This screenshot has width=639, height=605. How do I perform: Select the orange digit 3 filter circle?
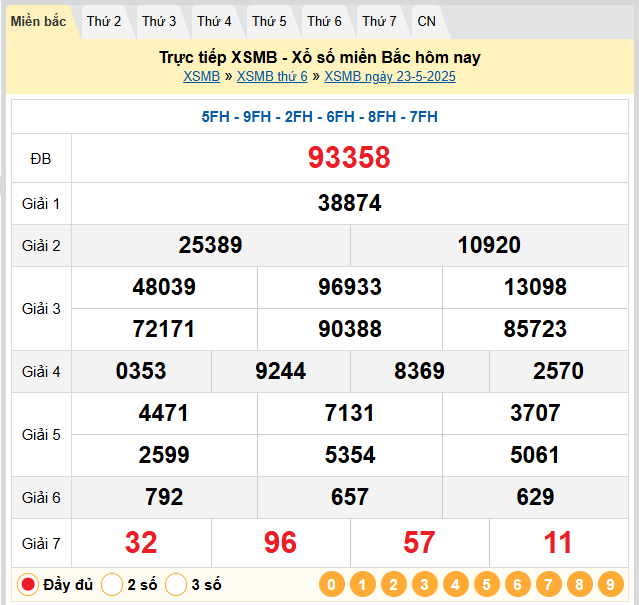424,585
